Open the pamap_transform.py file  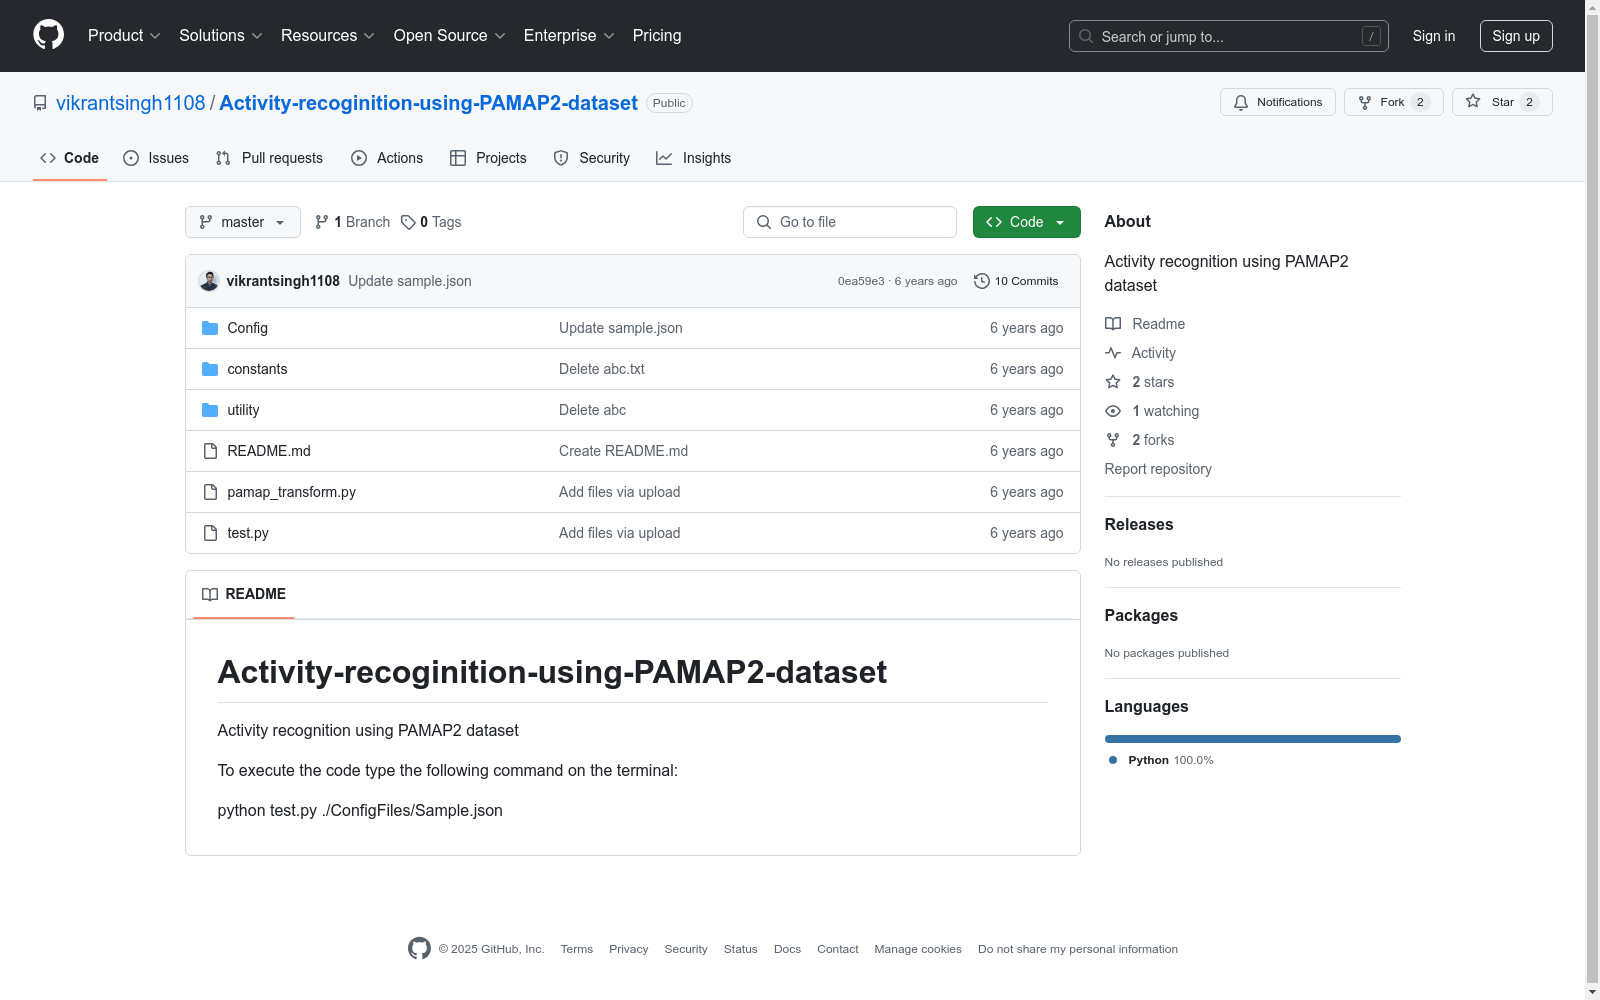(291, 492)
